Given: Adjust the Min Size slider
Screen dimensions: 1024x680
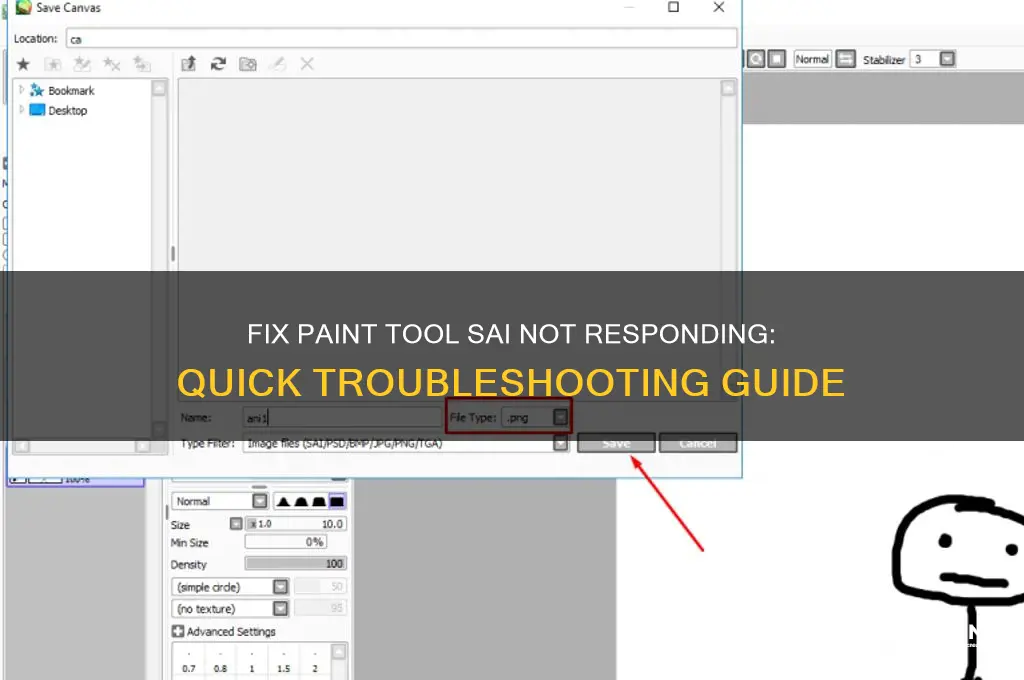Looking at the screenshot, I should pos(285,542).
